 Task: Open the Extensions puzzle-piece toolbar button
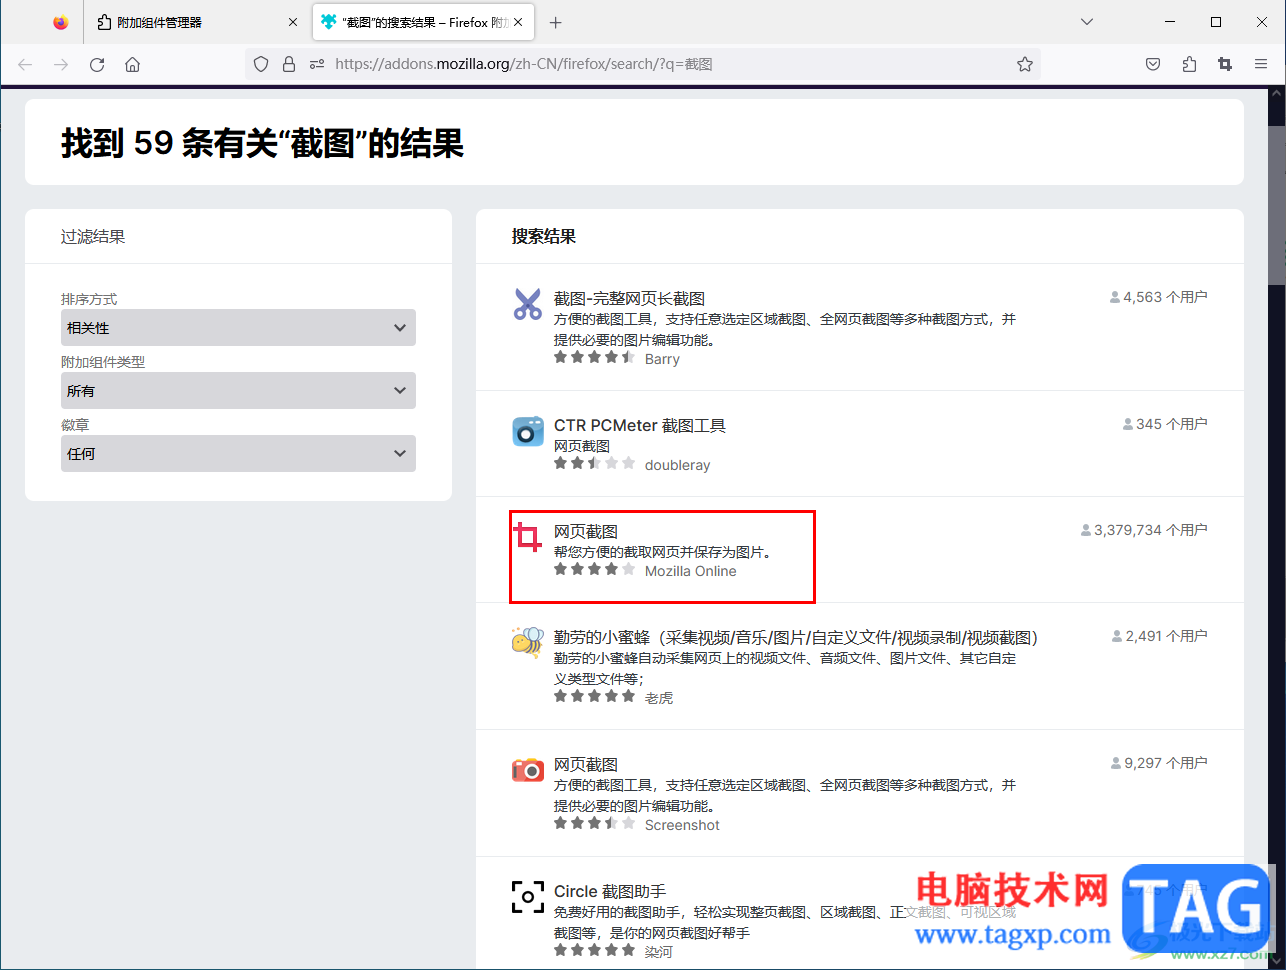(1189, 64)
